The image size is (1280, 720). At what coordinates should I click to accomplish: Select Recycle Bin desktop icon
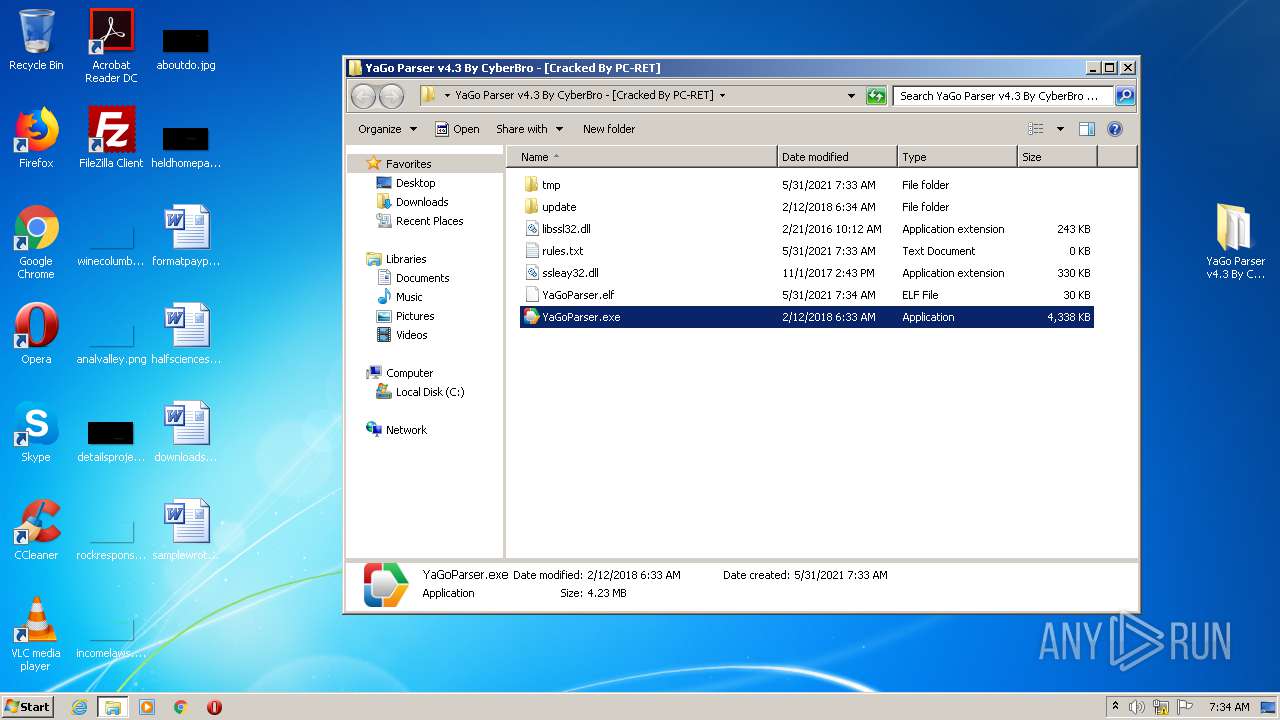(x=36, y=40)
